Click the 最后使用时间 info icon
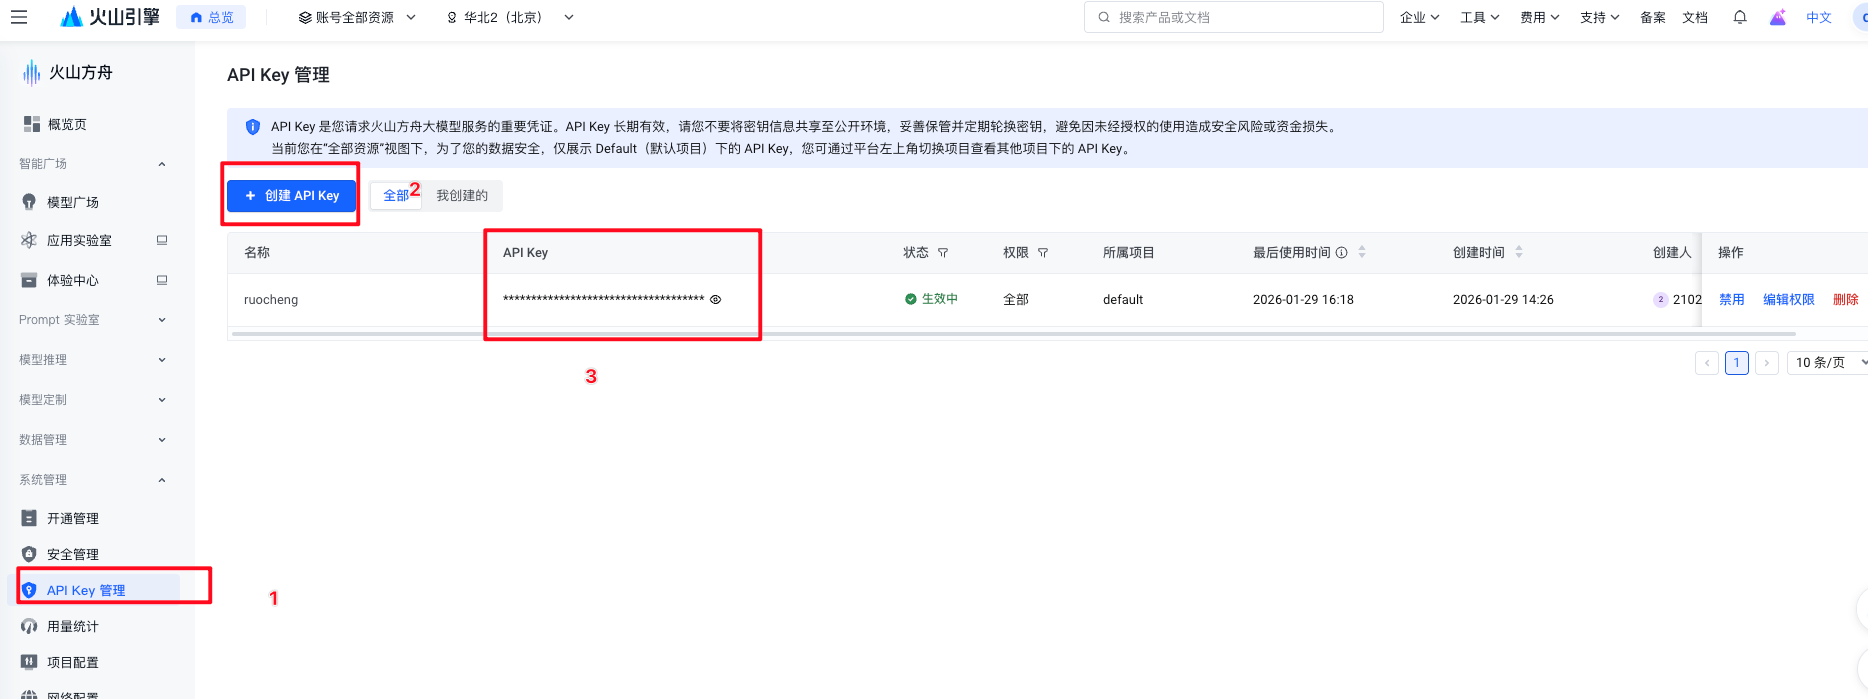This screenshot has width=1868, height=699. click(x=1342, y=253)
